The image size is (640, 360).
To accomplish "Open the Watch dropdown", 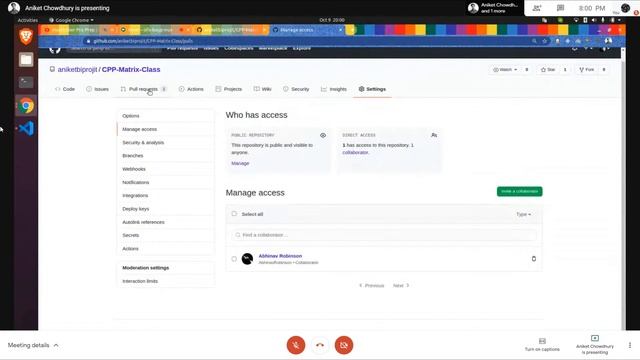I will 505,70.
